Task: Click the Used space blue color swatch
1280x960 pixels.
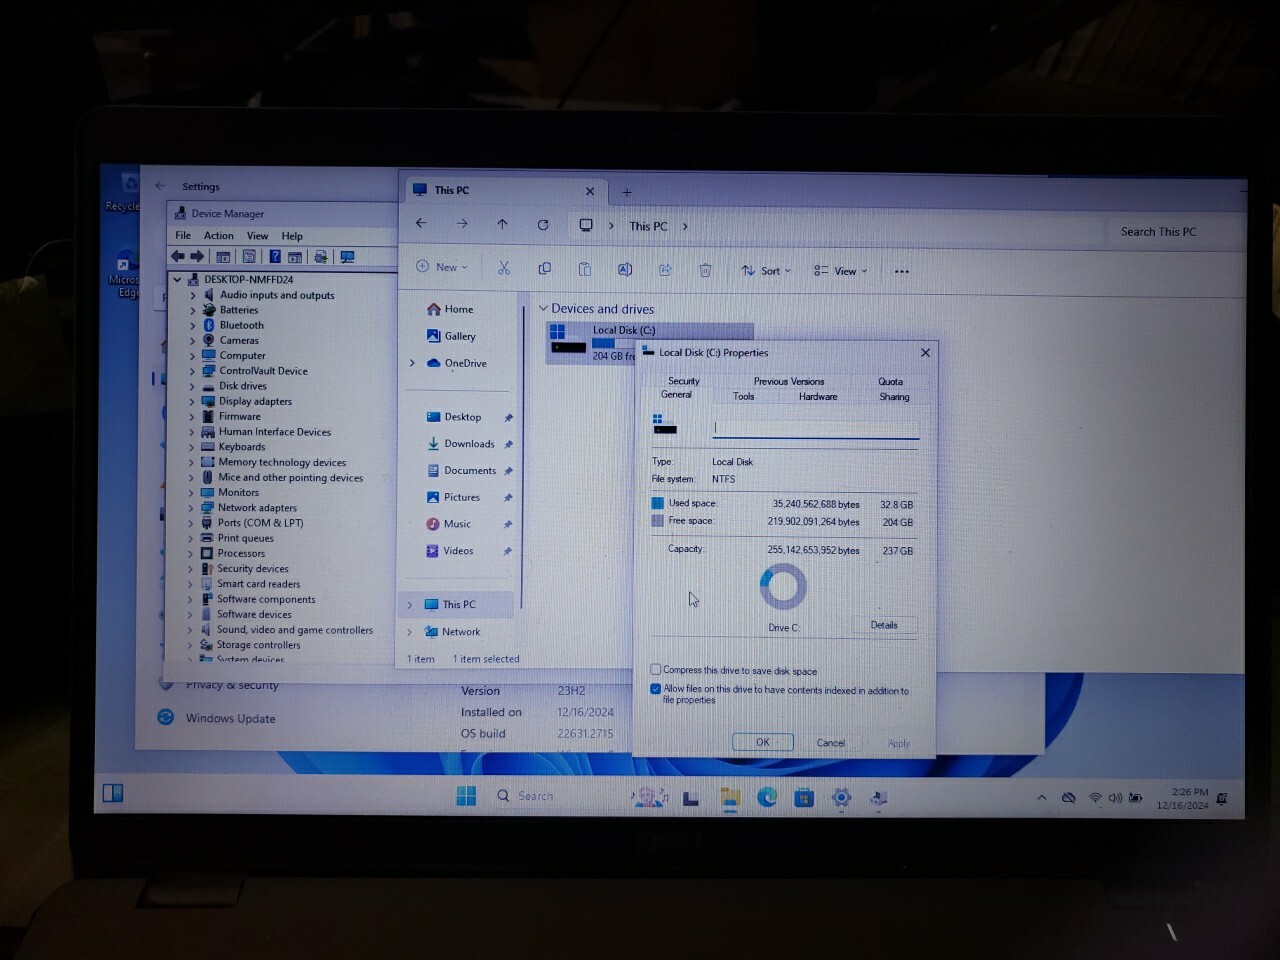Action: click(658, 504)
